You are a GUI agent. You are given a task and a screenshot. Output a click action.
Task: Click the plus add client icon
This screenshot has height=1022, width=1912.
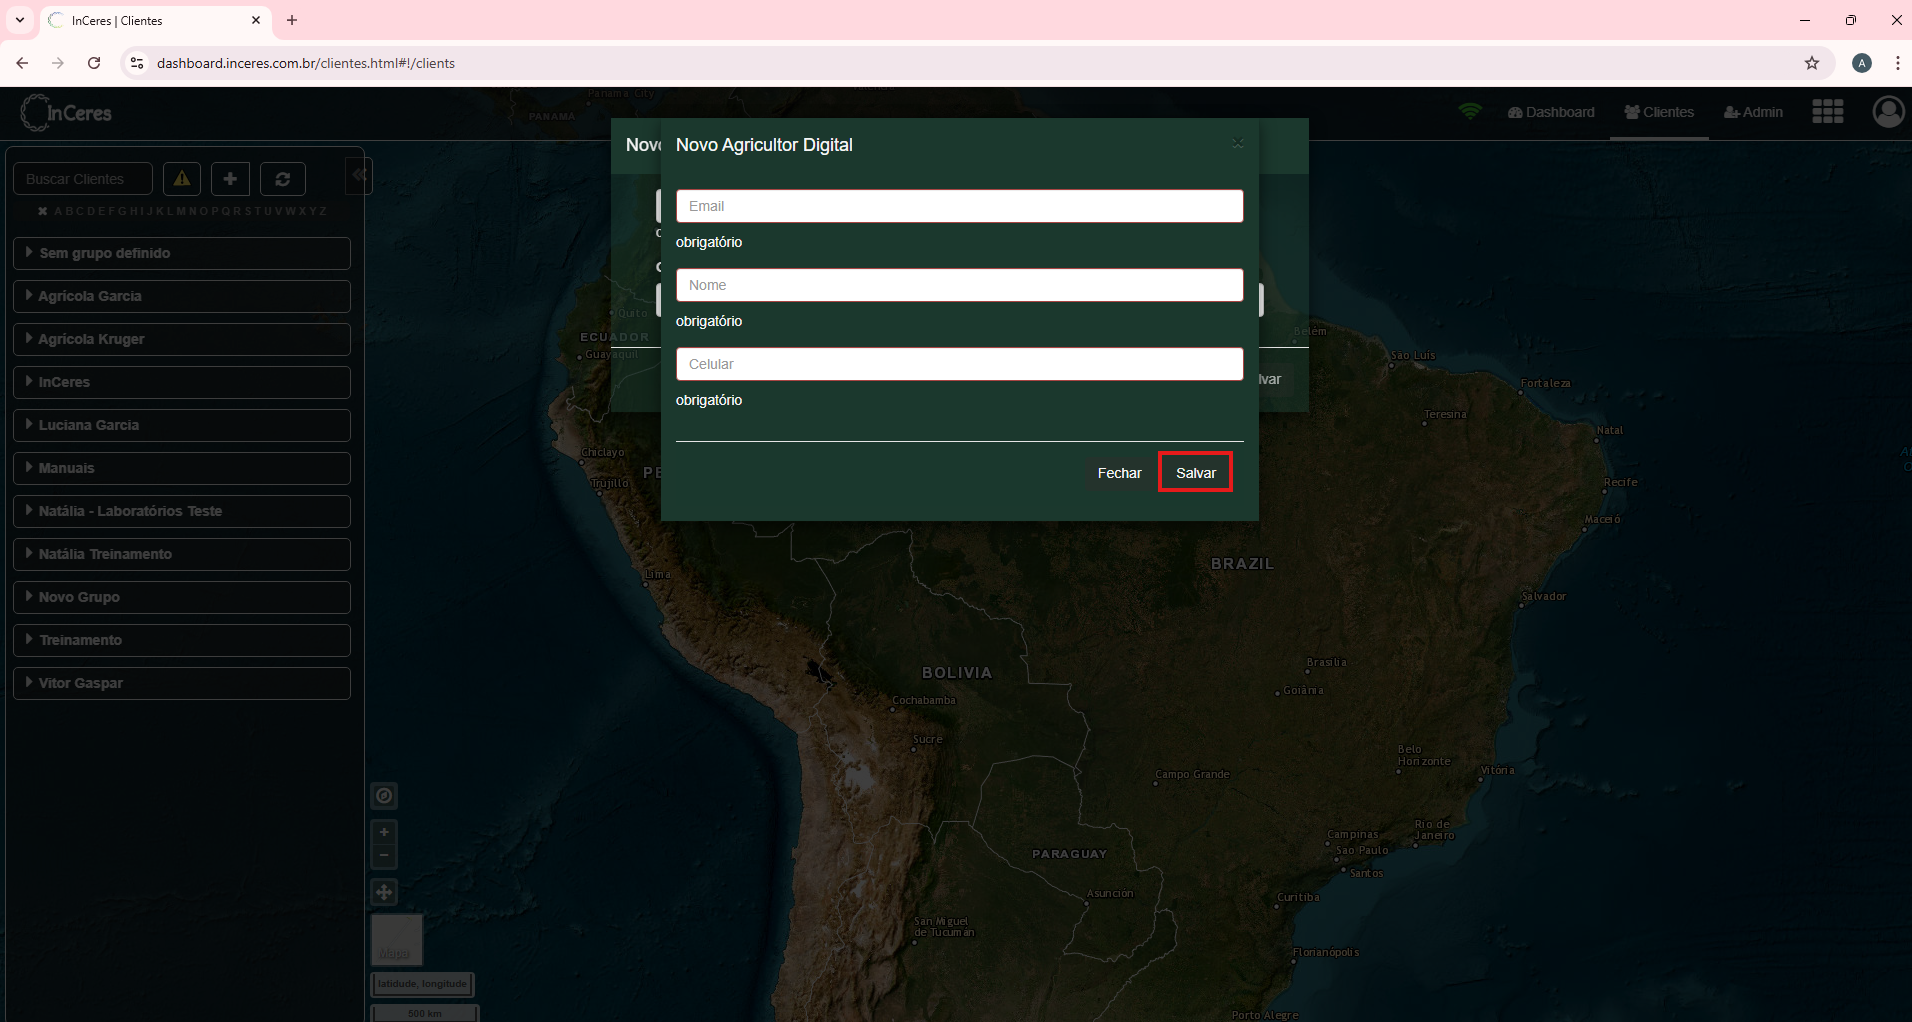pyautogui.click(x=230, y=179)
